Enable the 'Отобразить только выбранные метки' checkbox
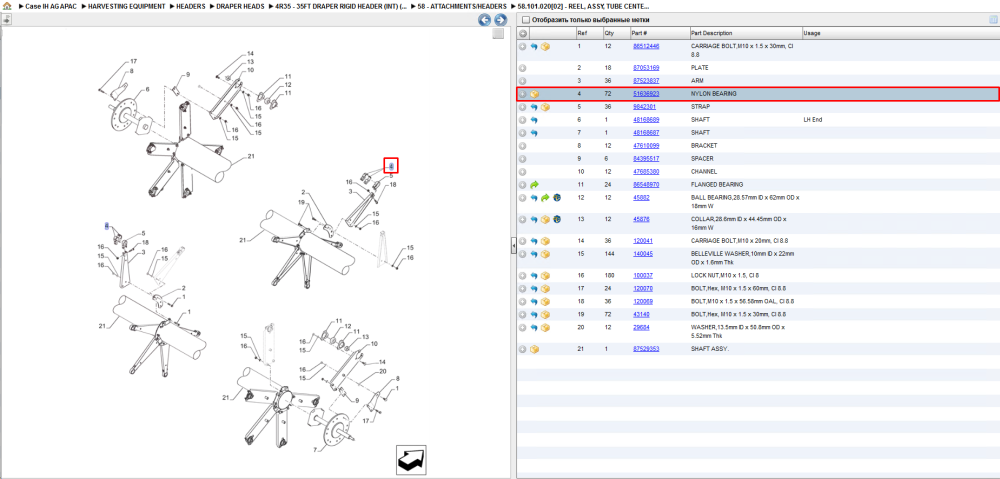The height and width of the screenshot is (479, 1000). pos(526,20)
